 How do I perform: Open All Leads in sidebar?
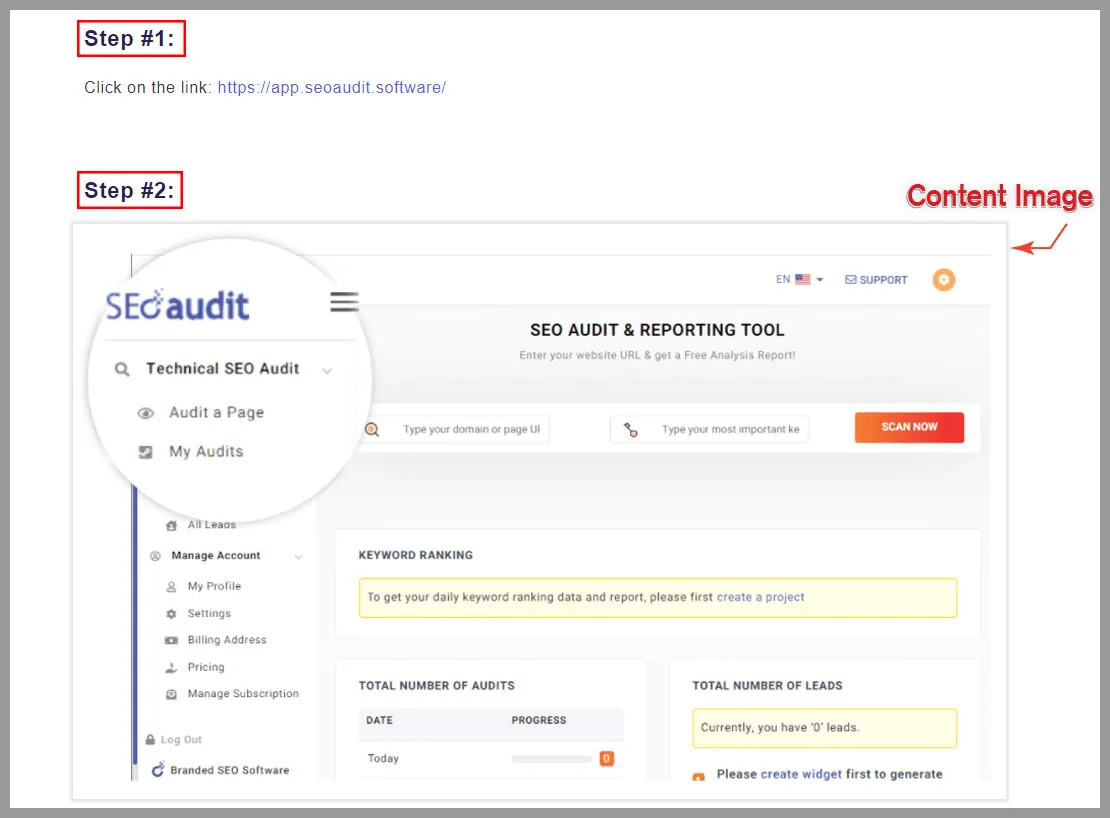[212, 524]
